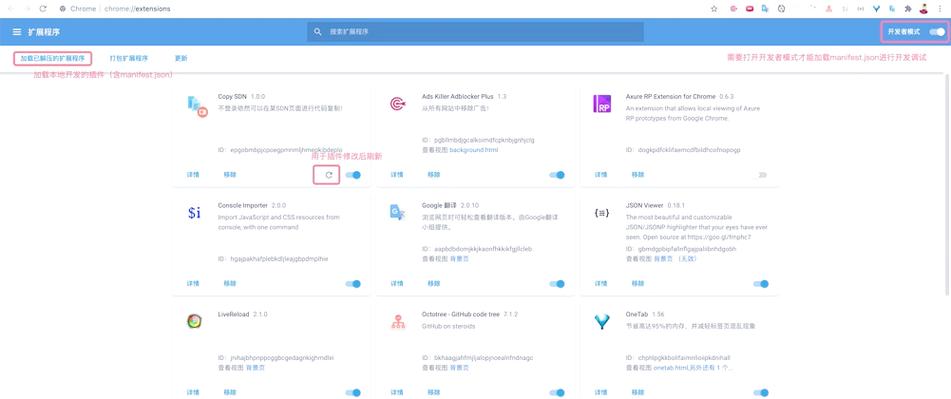Click the Axure RP Extension for Chrome title
951x399 pixels.
(x=670, y=96)
